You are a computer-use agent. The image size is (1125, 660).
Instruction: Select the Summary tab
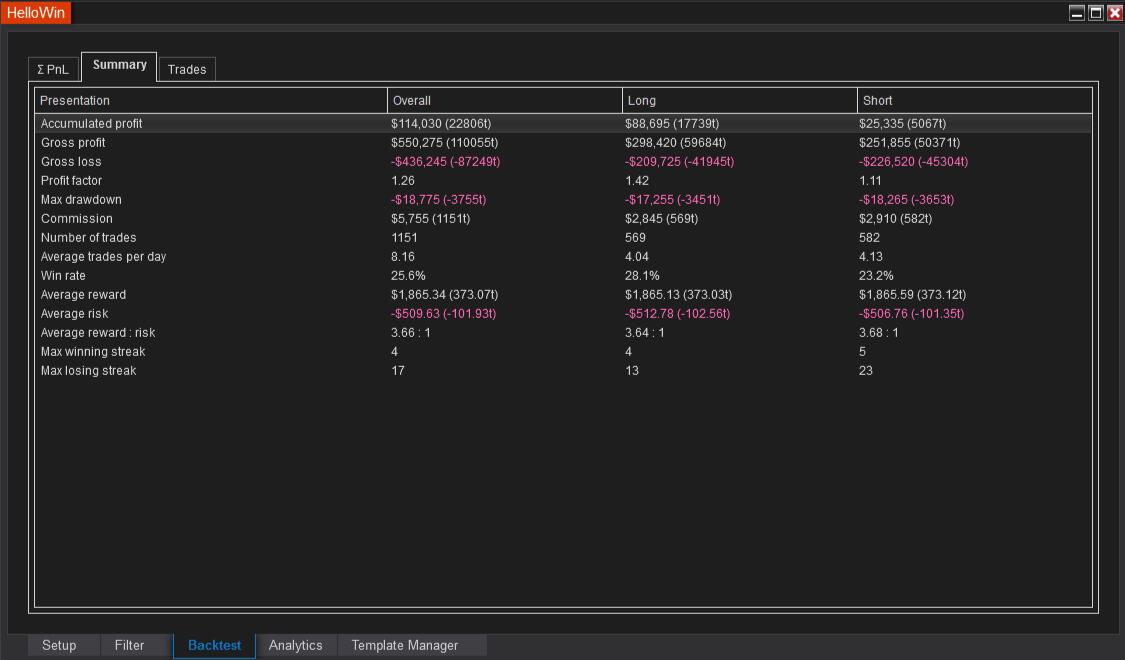coord(119,65)
